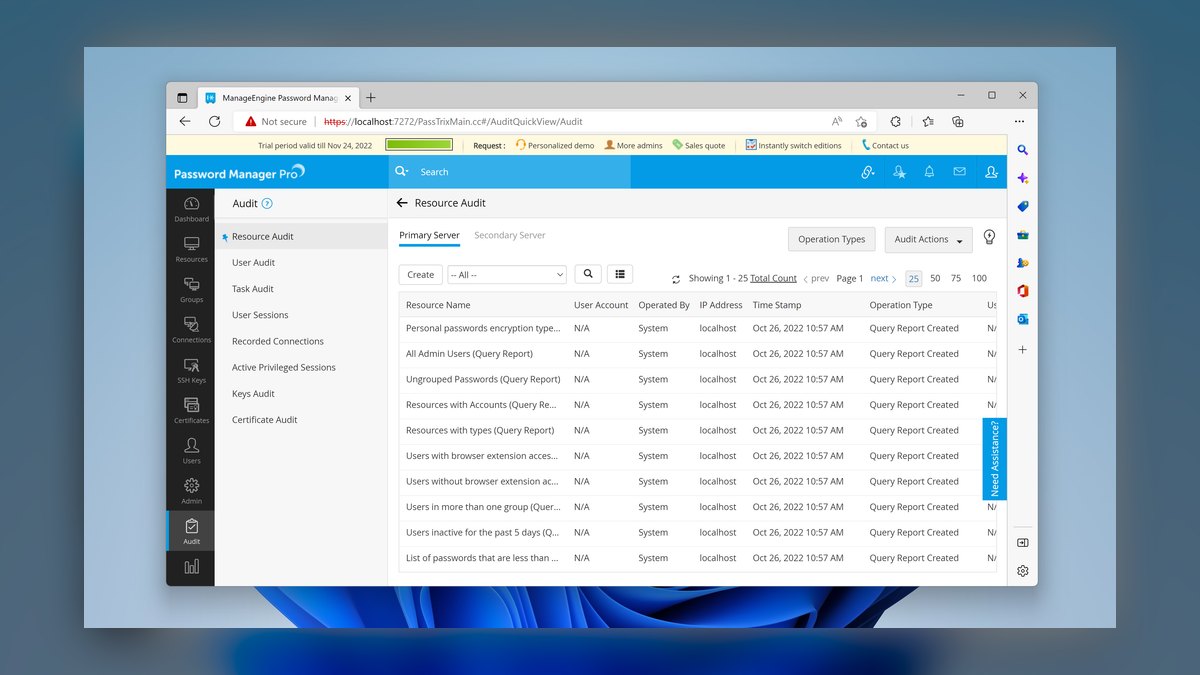Click the magnifier search button in audit toolbar
This screenshot has height=675, width=1200.
coord(588,274)
